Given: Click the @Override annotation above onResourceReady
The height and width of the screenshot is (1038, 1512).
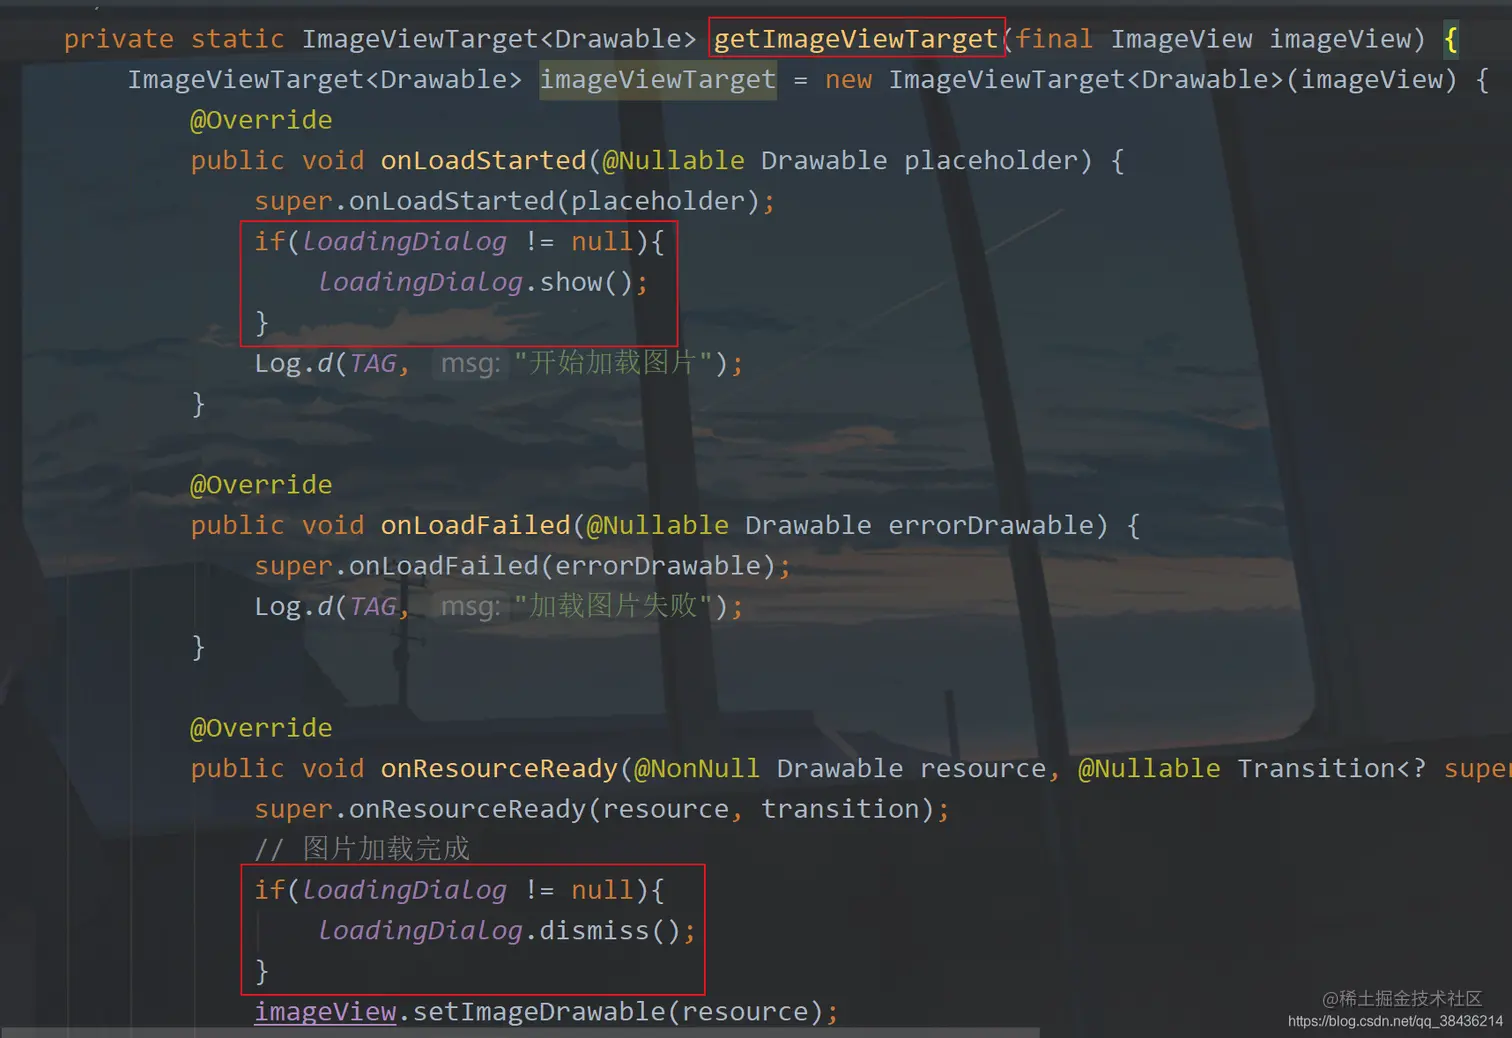Looking at the screenshot, I should [x=261, y=728].
